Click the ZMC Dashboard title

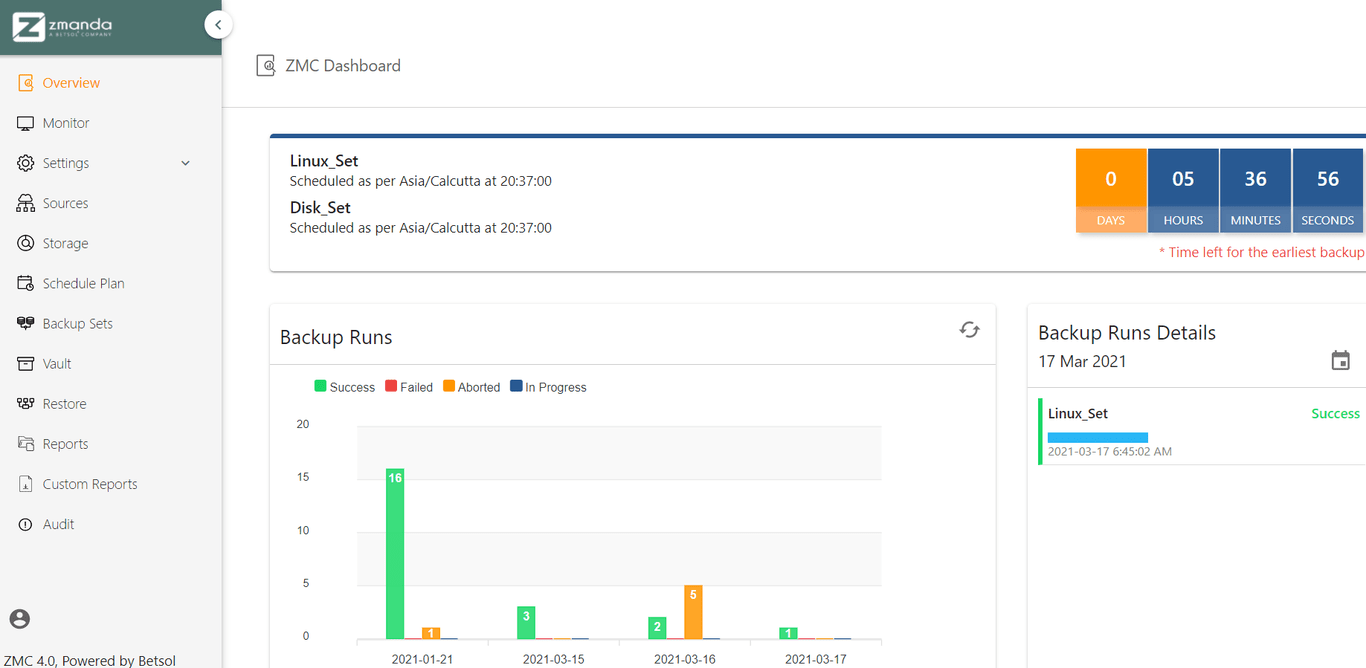(x=343, y=66)
